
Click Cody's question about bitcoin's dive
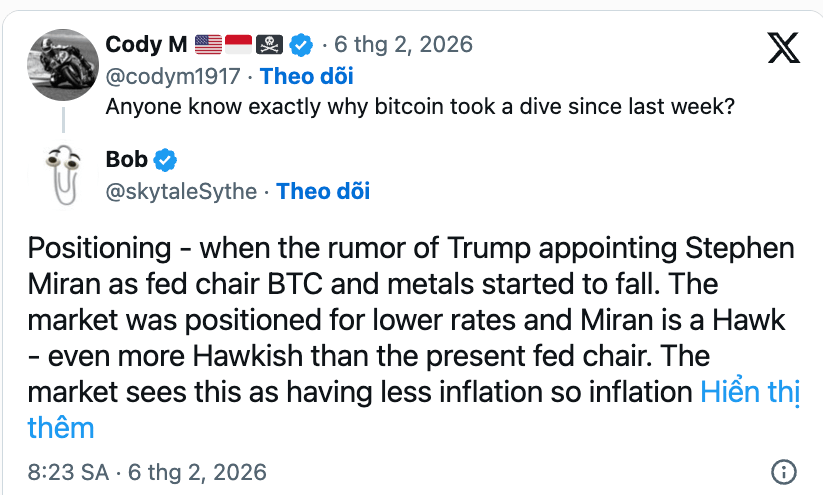point(420,106)
